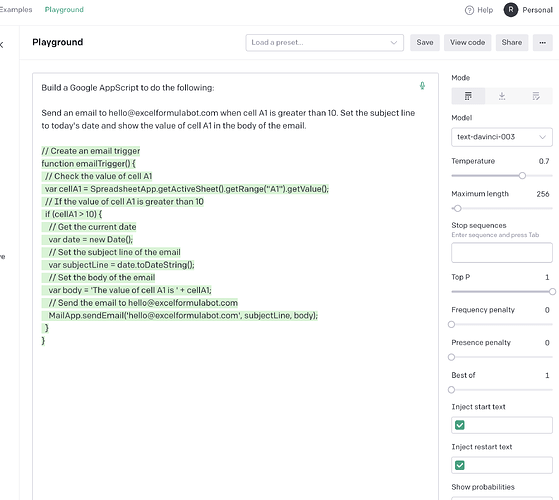Viewport: 559px width, 500px height.
Task: Click the View code button
Action: pos(467,42)
